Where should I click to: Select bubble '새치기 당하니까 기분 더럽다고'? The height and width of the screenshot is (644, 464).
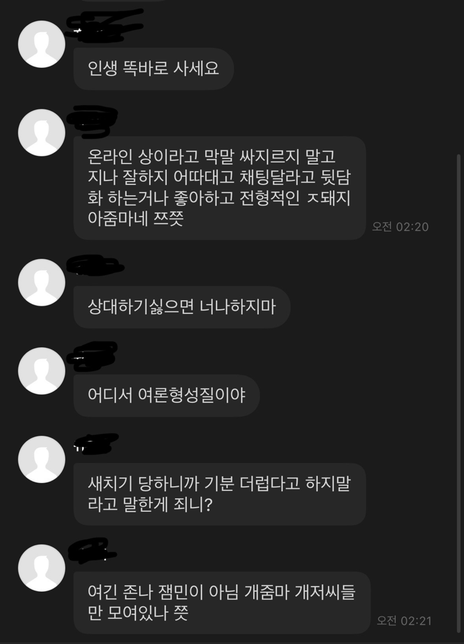pyautogui.click(x=220, y=494)
